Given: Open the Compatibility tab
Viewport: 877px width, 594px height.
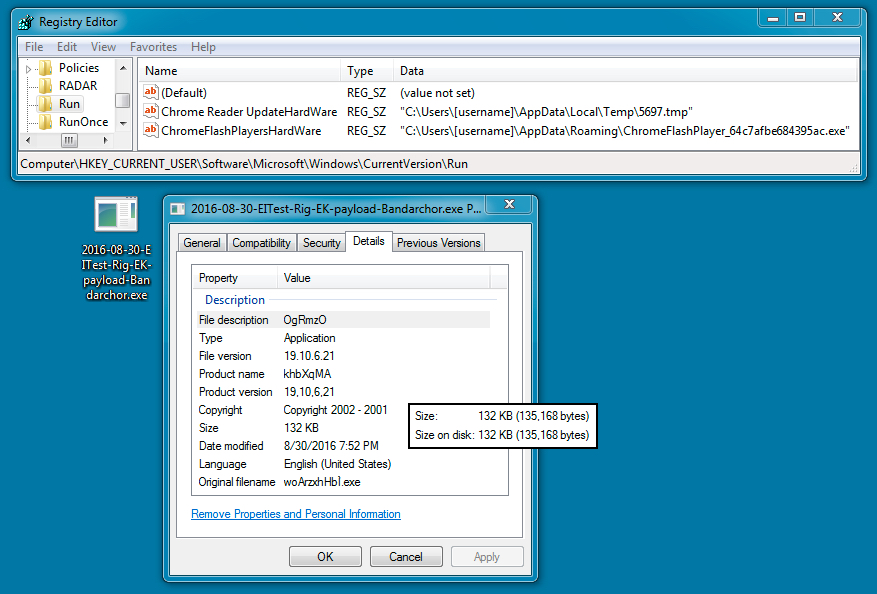Looking at the screenshot, I should (x=261, y=243).
